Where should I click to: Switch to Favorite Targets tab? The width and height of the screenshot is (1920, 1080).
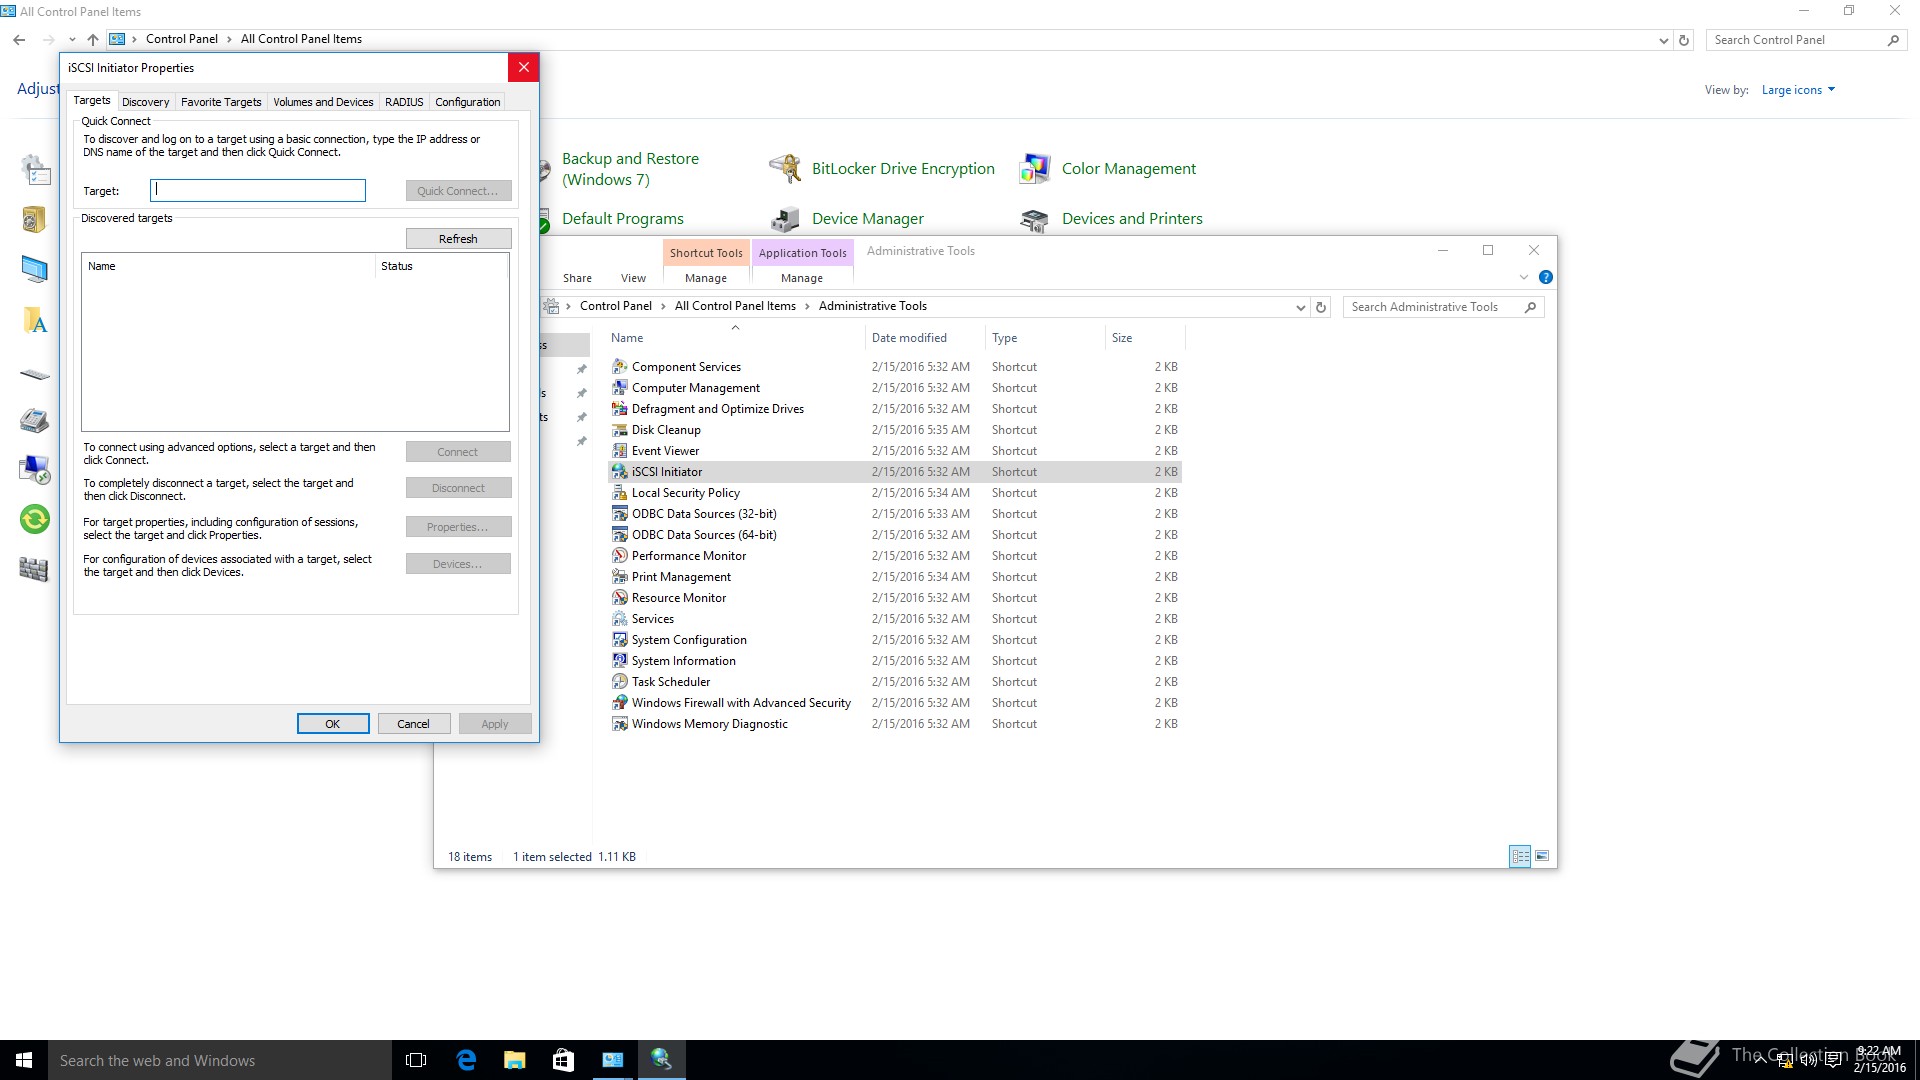click(x=221, y=102)
